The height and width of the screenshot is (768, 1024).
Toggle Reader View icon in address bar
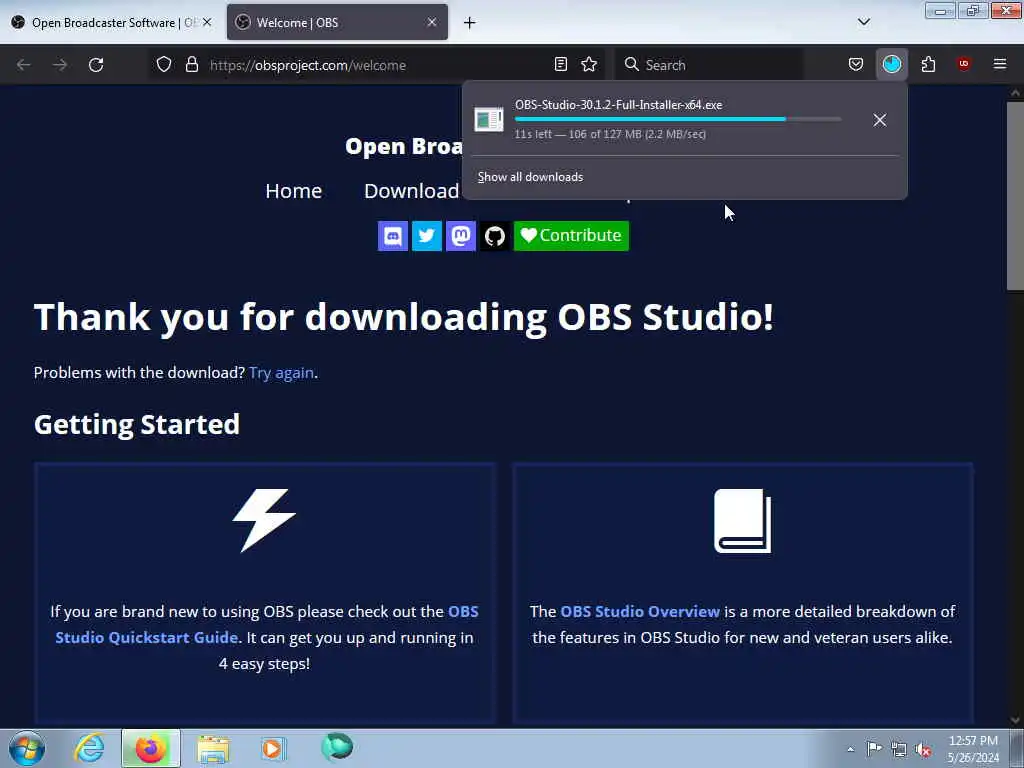coord(560,65)
